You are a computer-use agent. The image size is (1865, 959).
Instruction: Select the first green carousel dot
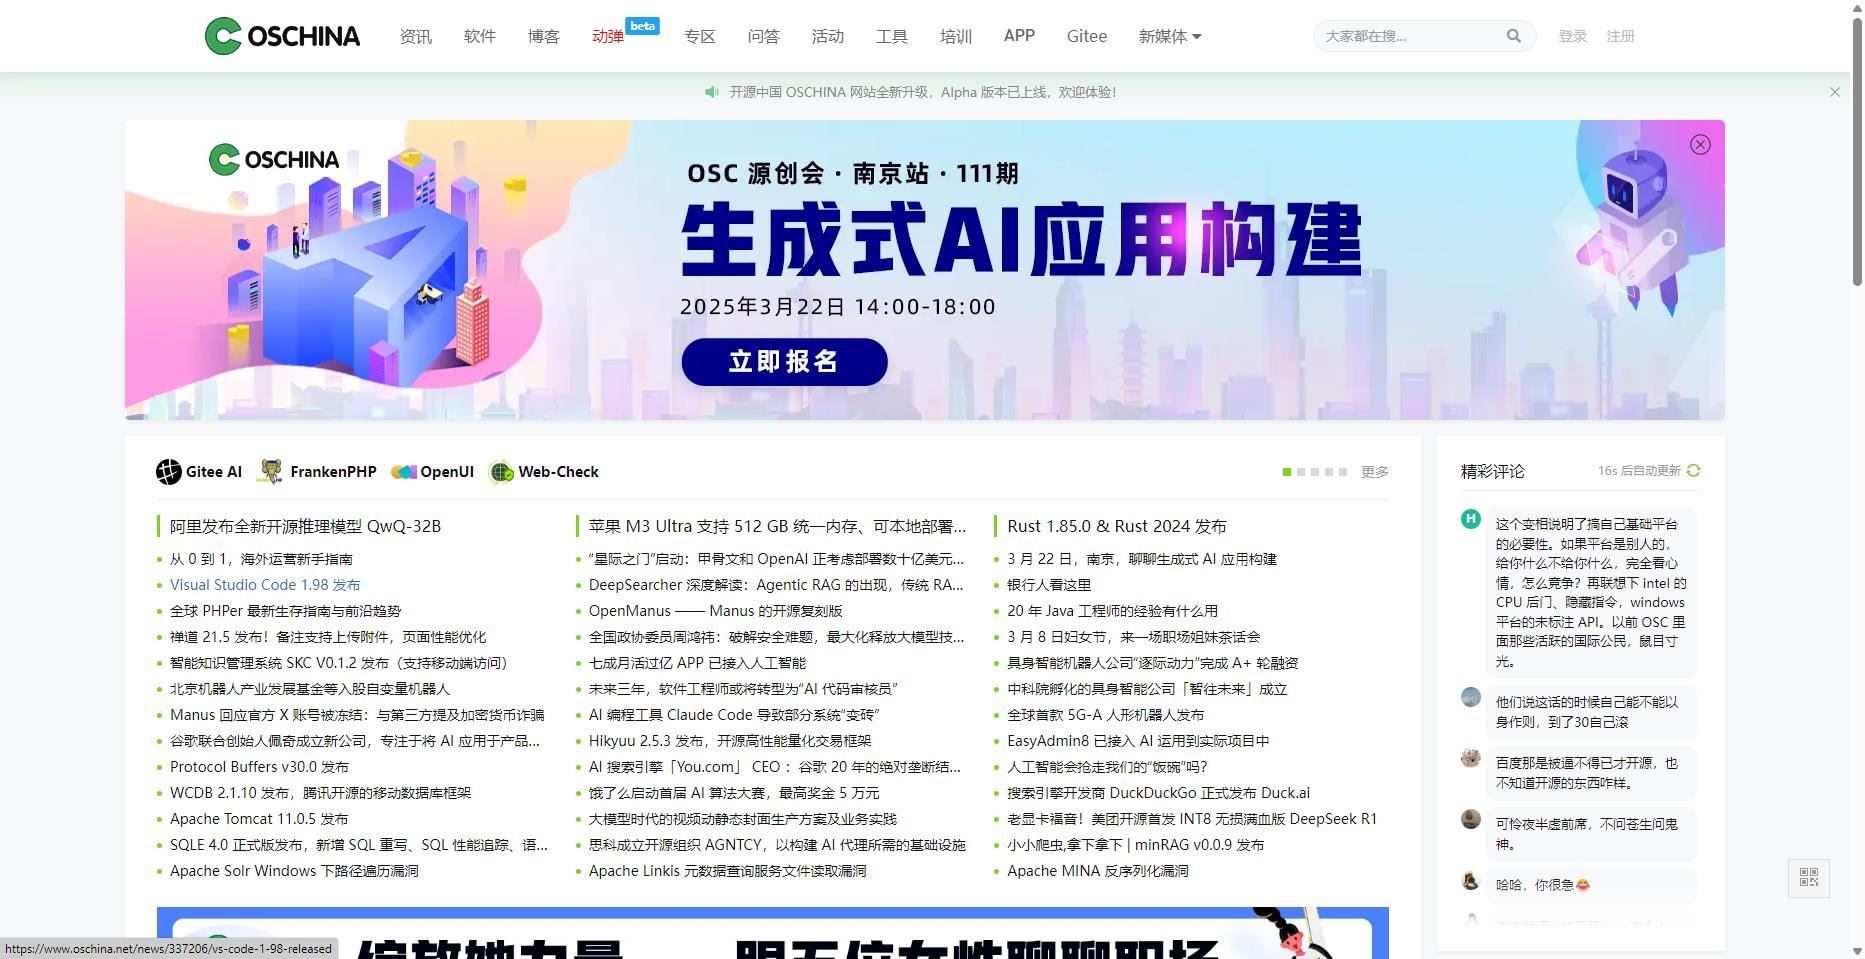(1287, 472)
